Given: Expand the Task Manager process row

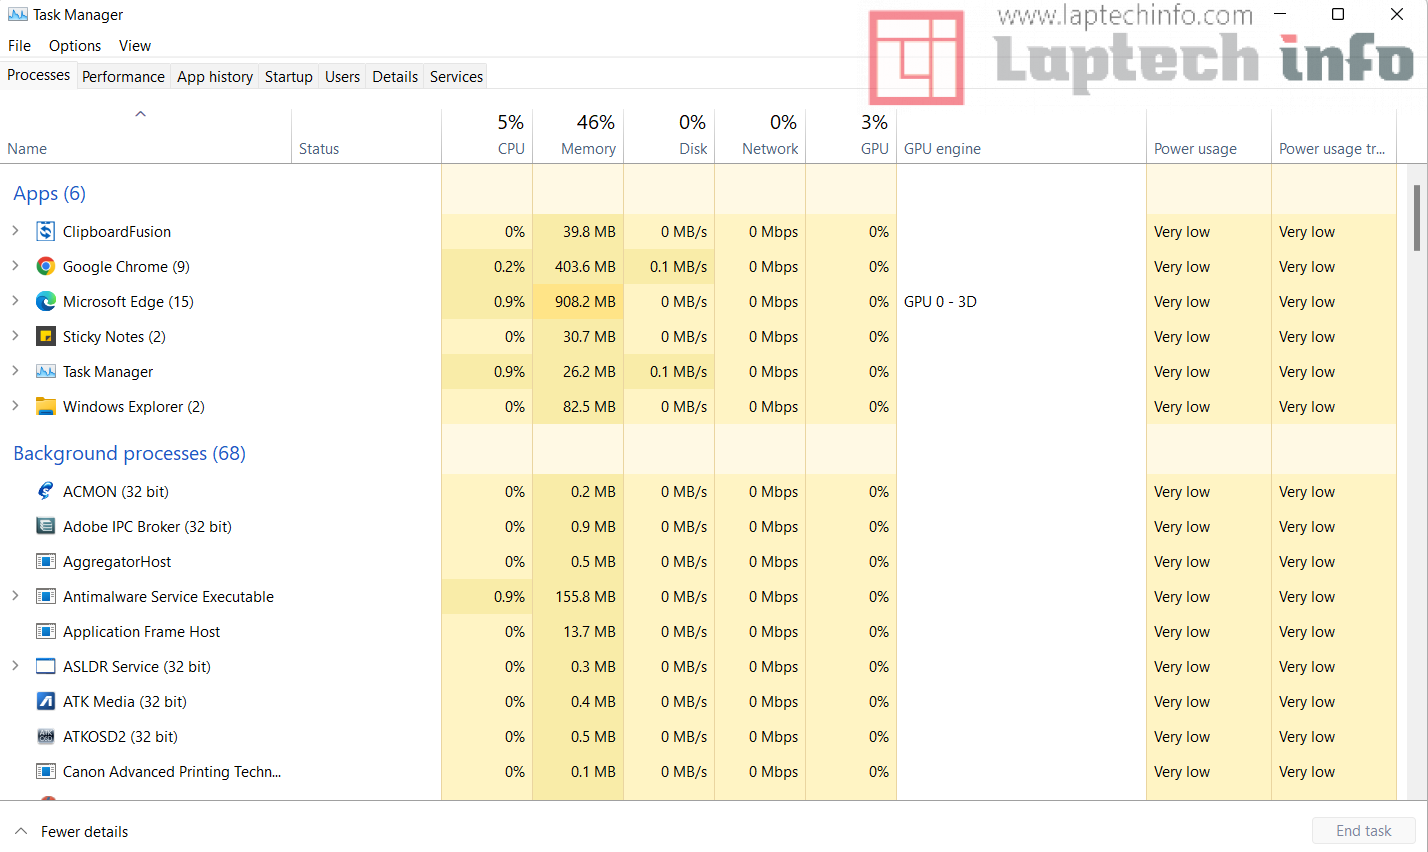Looking at the screenshot, I should pyautogui.click(x=15, y=371).
